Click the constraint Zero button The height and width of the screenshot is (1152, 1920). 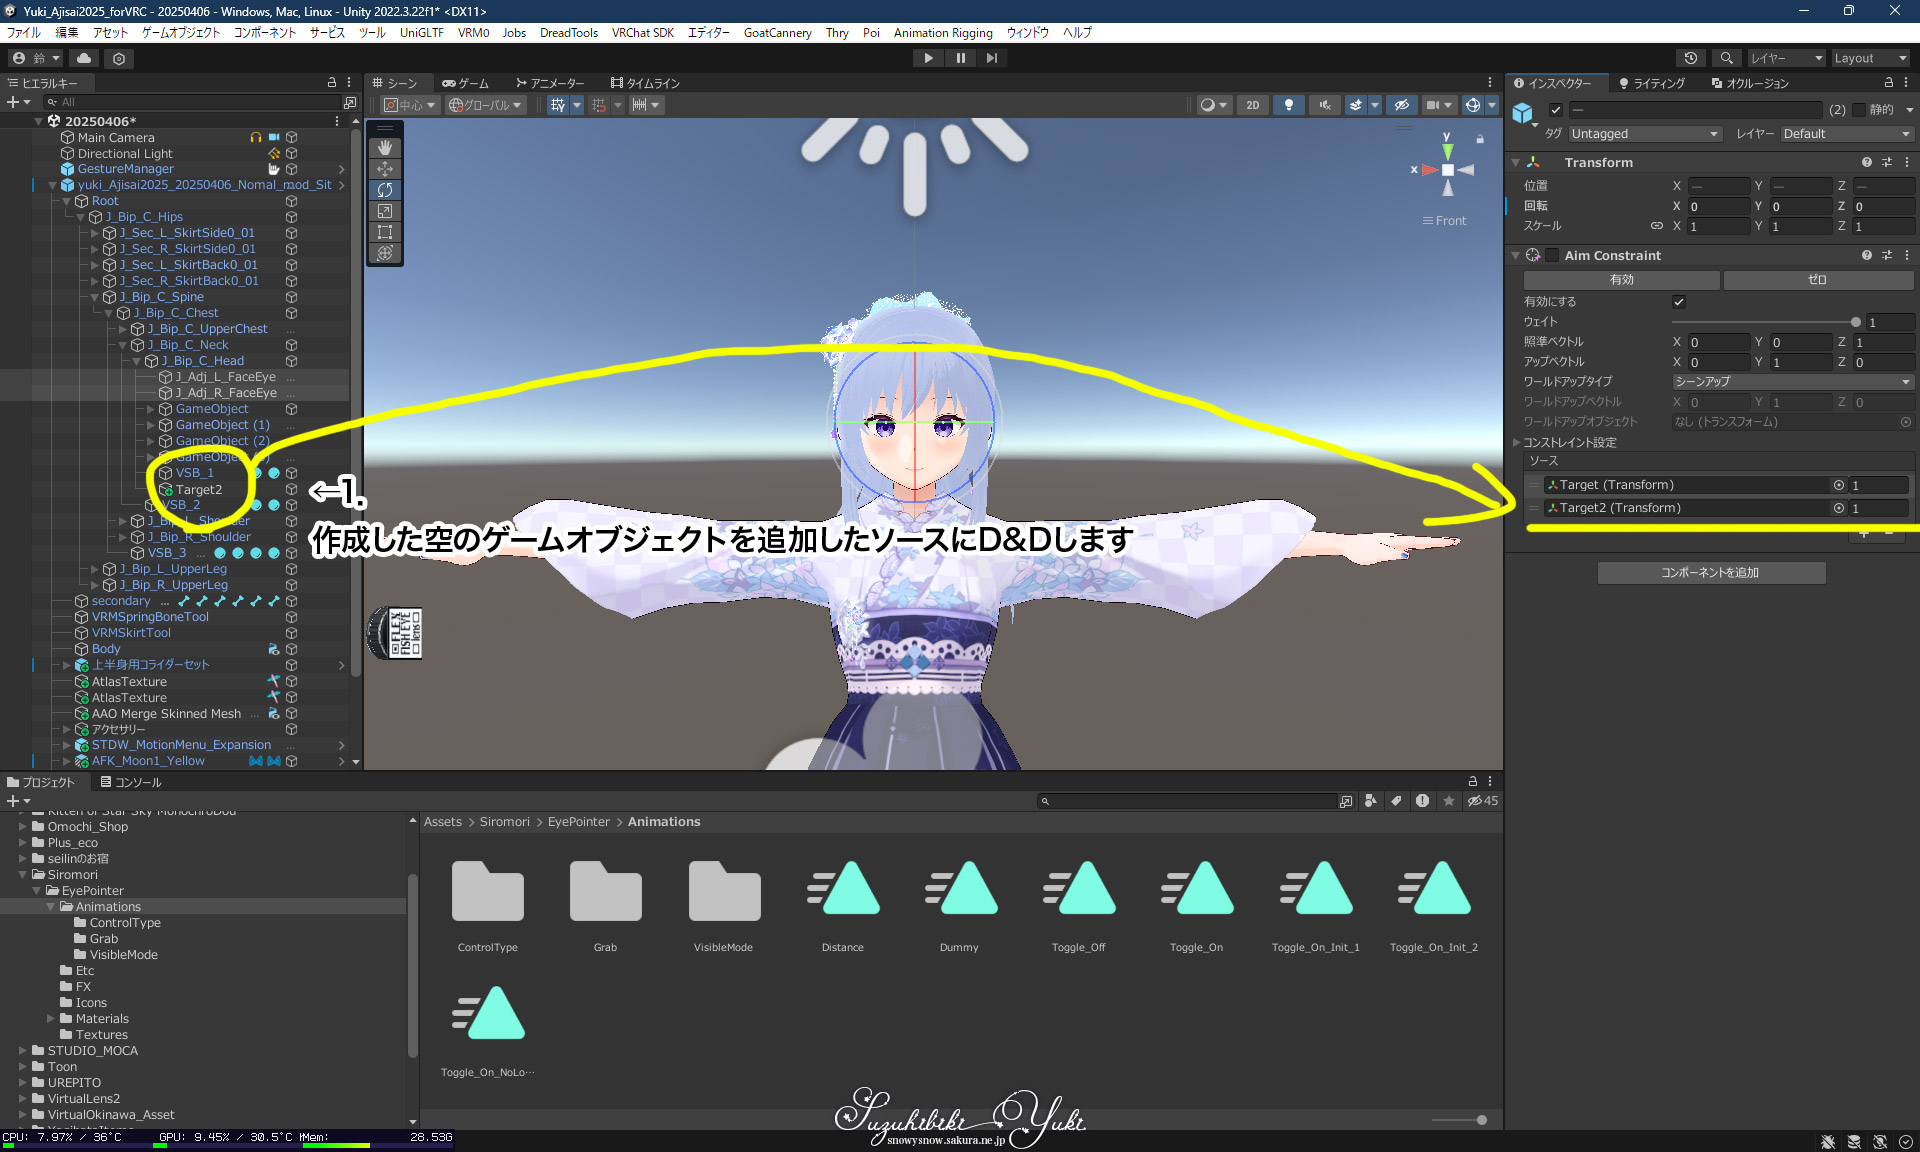1818,280
